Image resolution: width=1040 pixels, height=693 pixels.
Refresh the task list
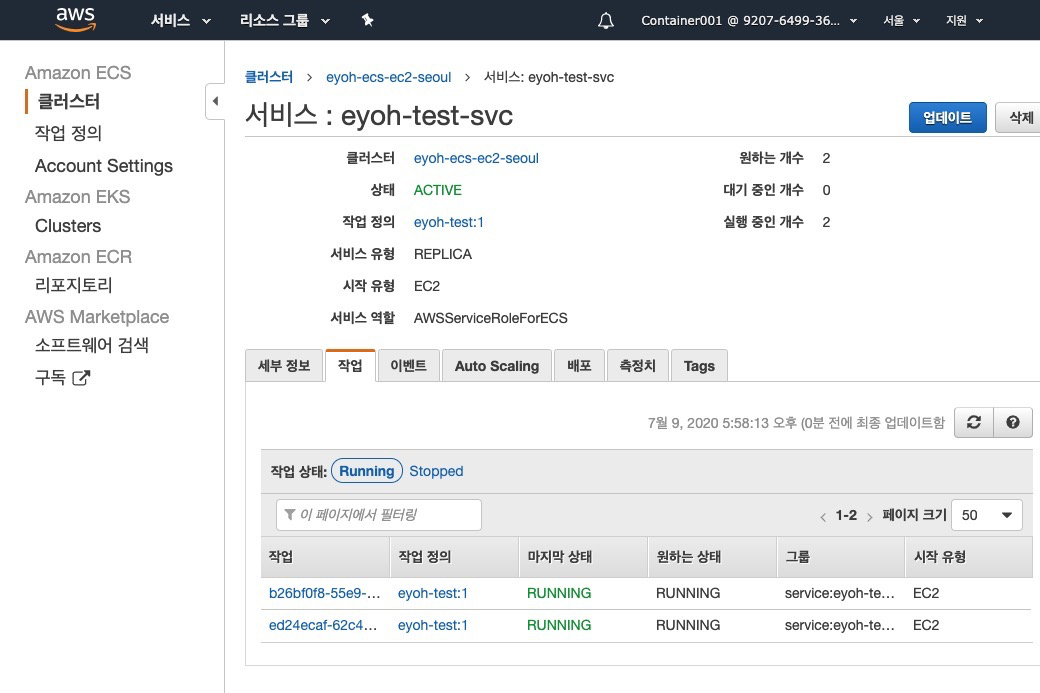(x=974, y=422)
